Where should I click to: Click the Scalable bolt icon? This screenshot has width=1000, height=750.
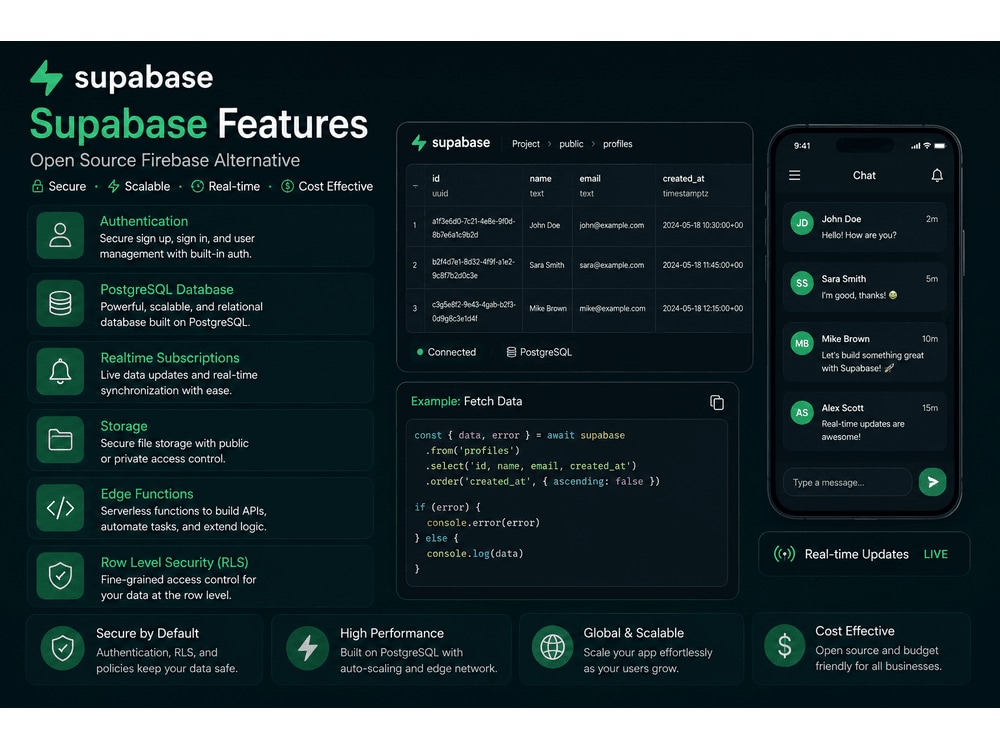114,186
